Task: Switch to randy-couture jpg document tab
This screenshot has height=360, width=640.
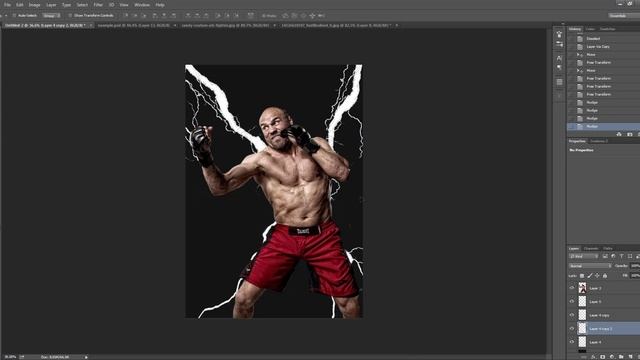Action: [225, 25]
